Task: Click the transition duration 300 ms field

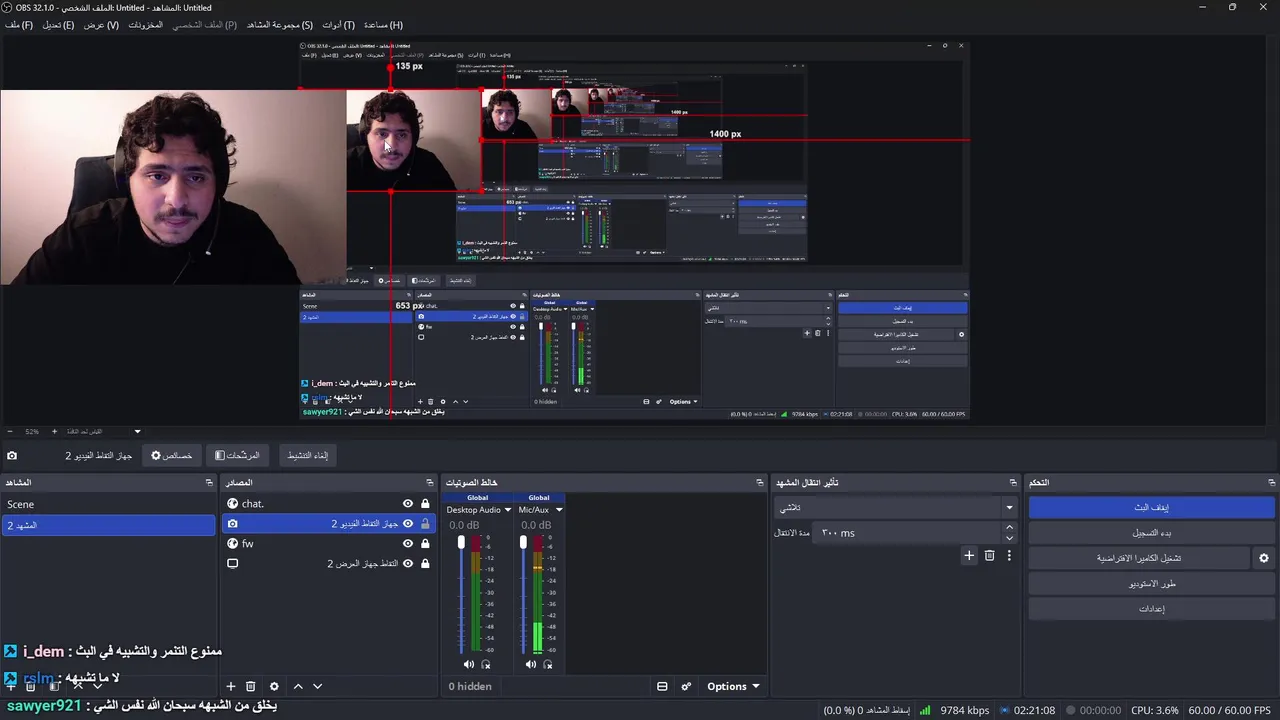Action: click(x=907, y=533)
